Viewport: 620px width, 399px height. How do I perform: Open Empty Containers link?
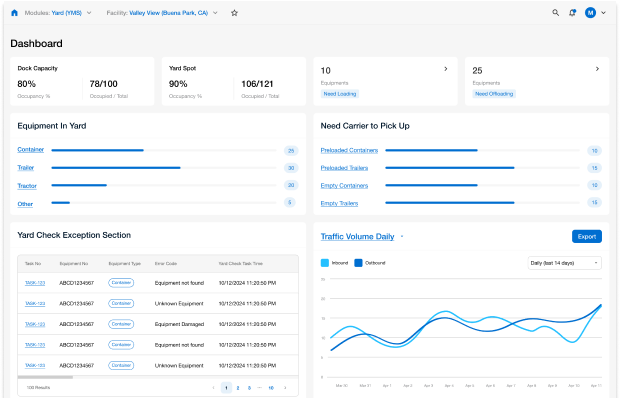[344, 185]
